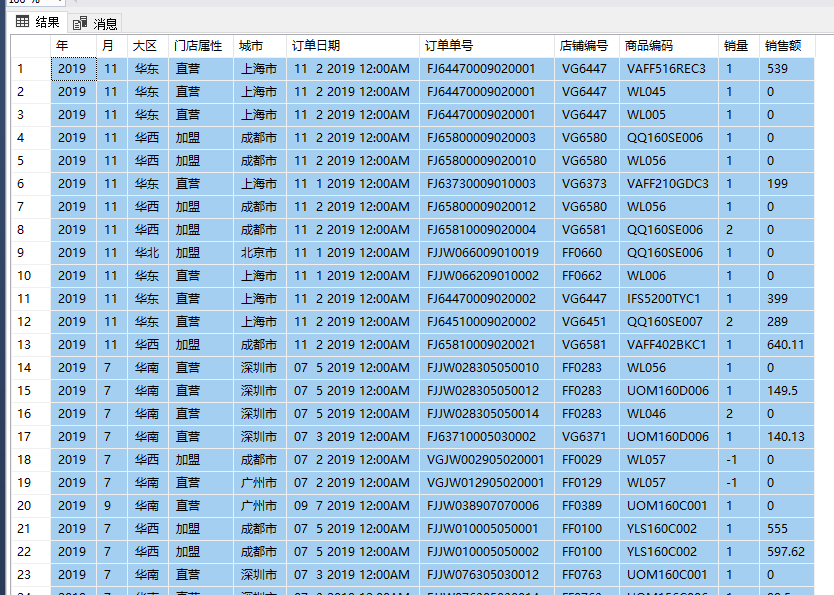Click region cell 华北
Viewport: 834px width, 595px height.
147,253
